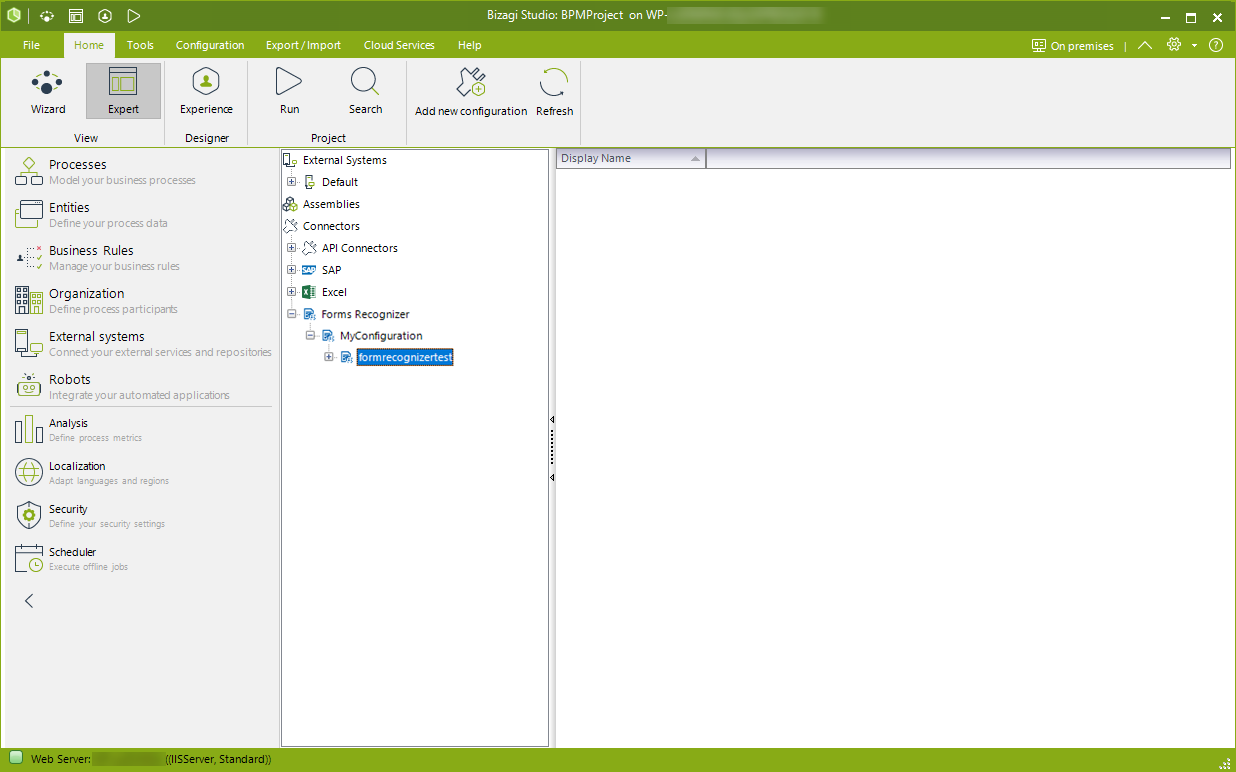
Task: Open the settings gear menu
Action: (1174, 45)
